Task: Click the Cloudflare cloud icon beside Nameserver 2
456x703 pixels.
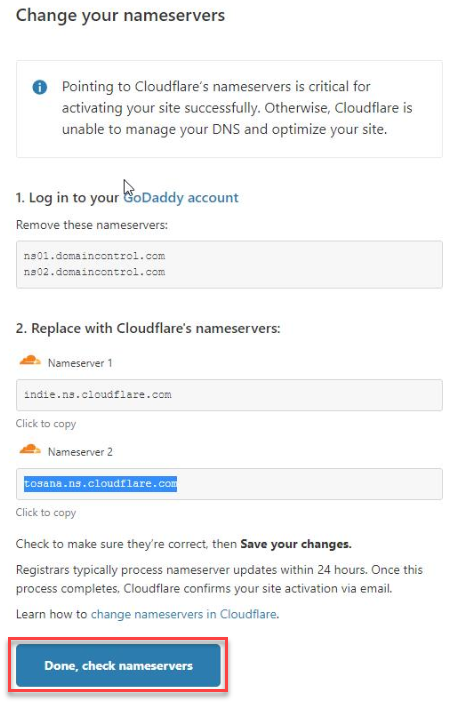Action: [30, 449]
